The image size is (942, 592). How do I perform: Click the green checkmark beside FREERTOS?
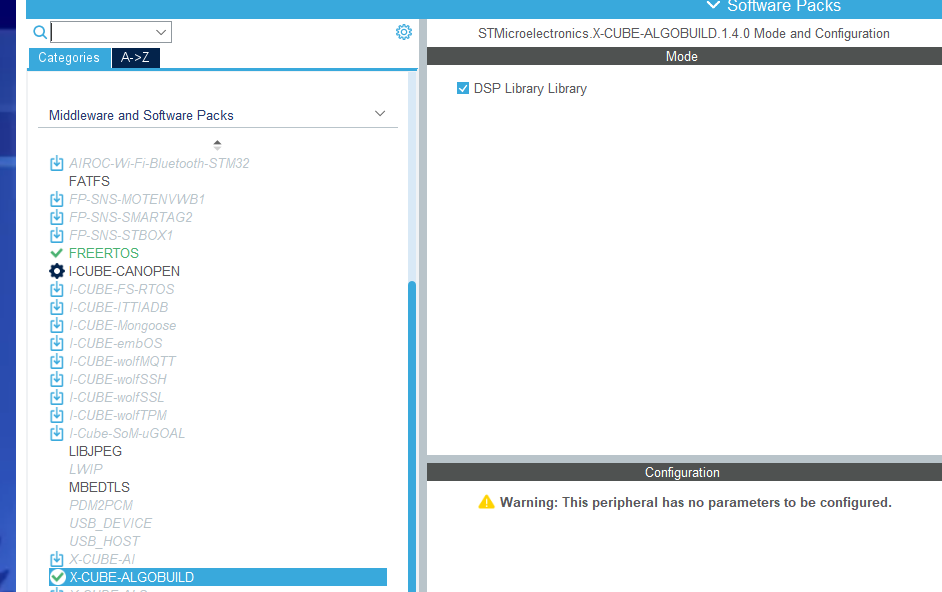[x=56, y=253]
